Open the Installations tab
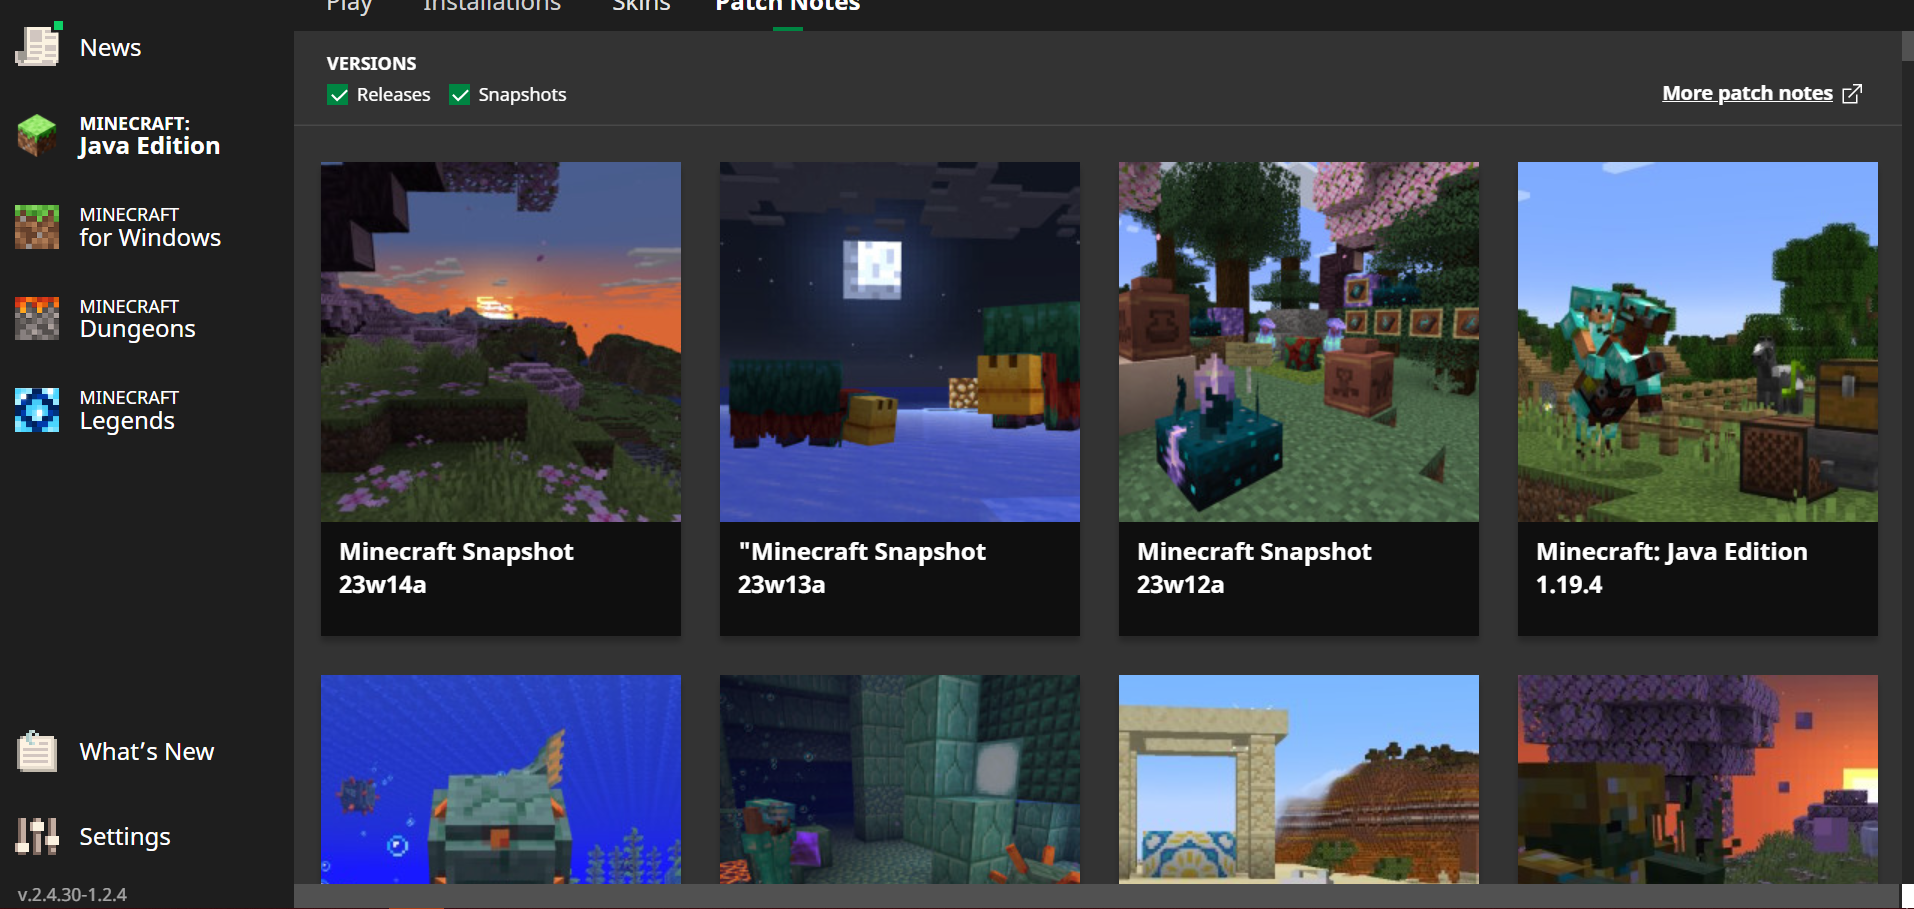 492,6
